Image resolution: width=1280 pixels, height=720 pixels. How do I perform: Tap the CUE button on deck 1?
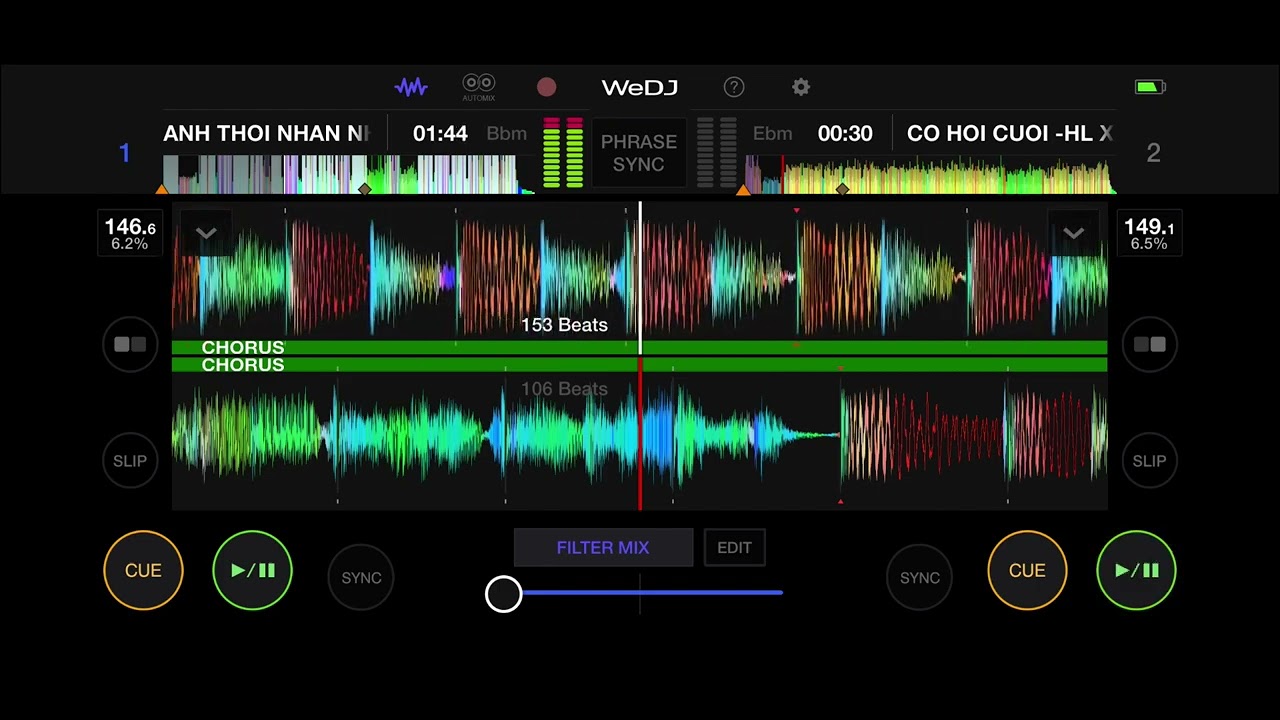(143, 570)
